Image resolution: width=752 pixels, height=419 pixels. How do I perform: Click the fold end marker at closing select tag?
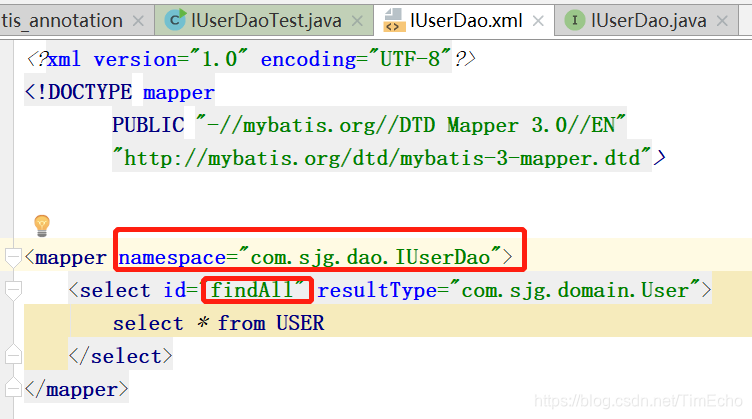13,355
